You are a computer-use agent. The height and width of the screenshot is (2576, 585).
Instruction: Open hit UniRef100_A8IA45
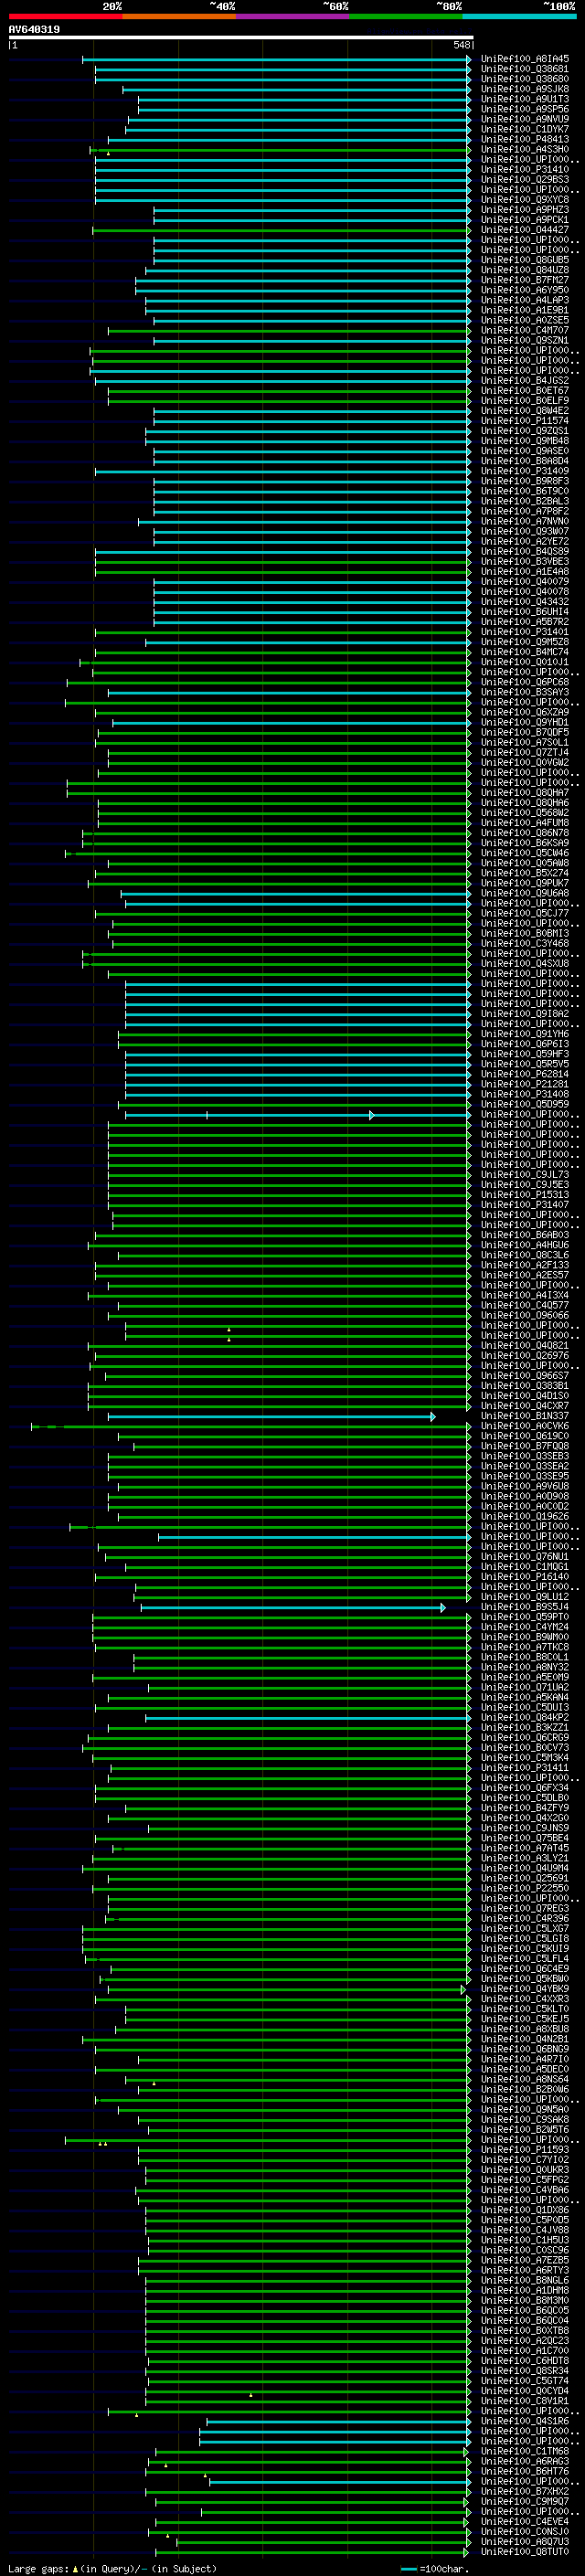tap(525, 59)
